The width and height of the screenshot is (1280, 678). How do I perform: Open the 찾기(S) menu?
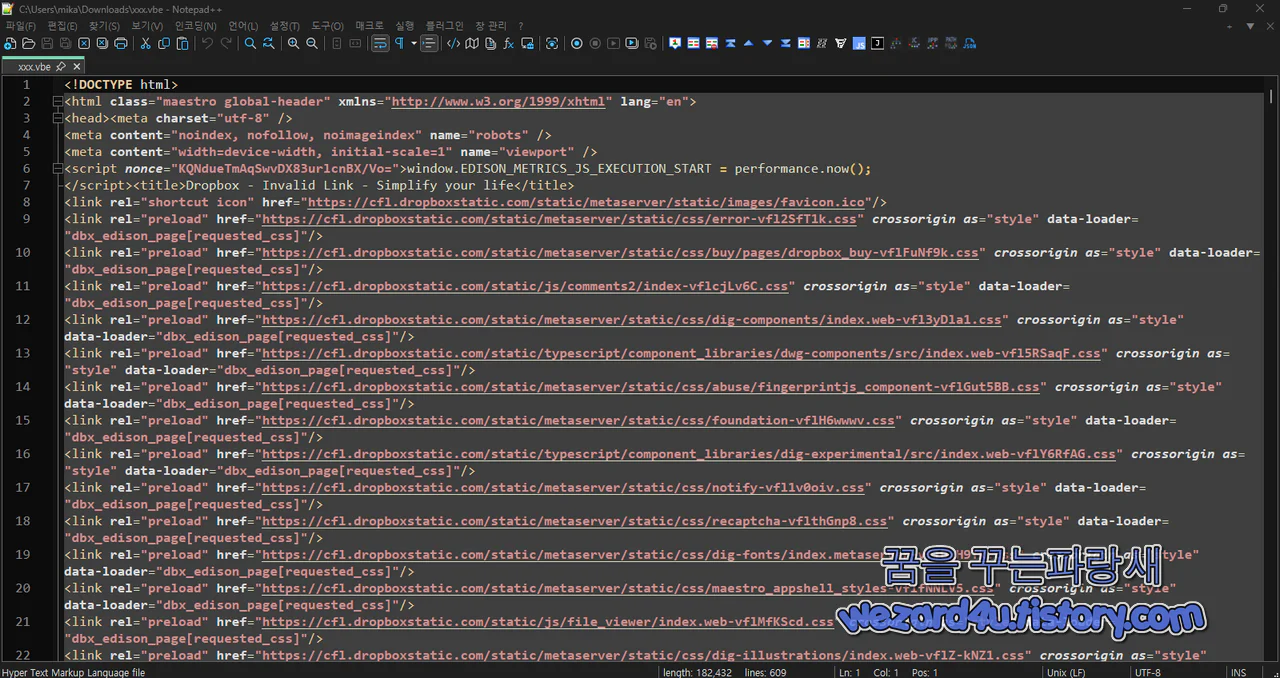(x=104, y=26)
